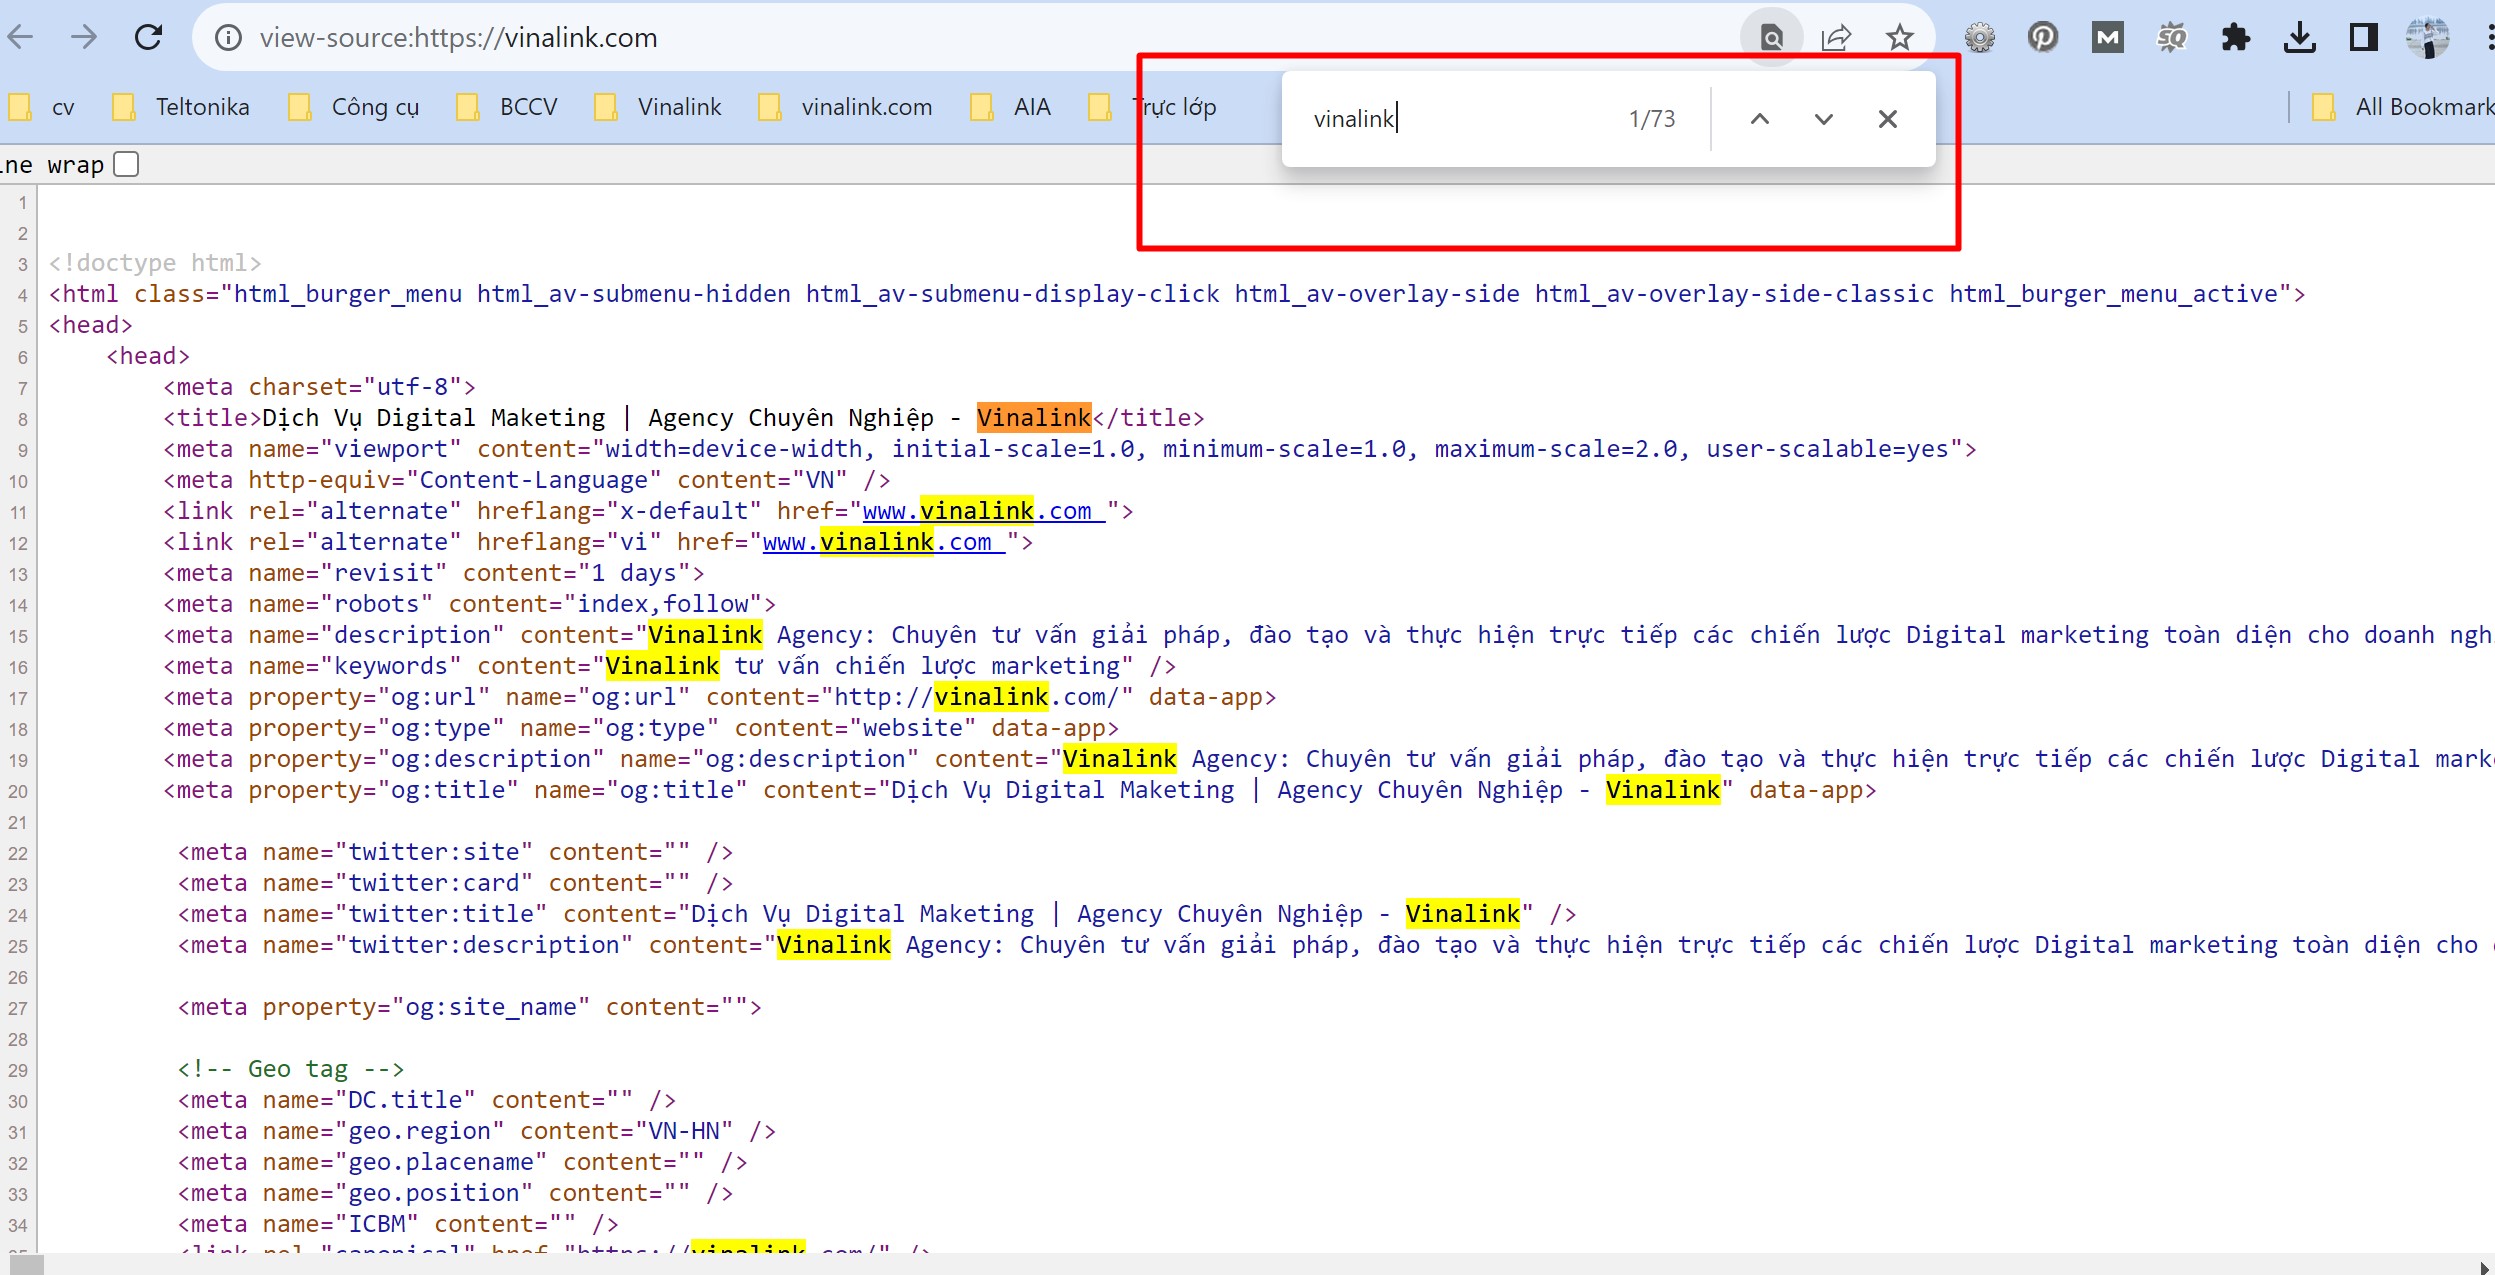Click the highlighted Vinalink in the title tag

pos(1034,418)
